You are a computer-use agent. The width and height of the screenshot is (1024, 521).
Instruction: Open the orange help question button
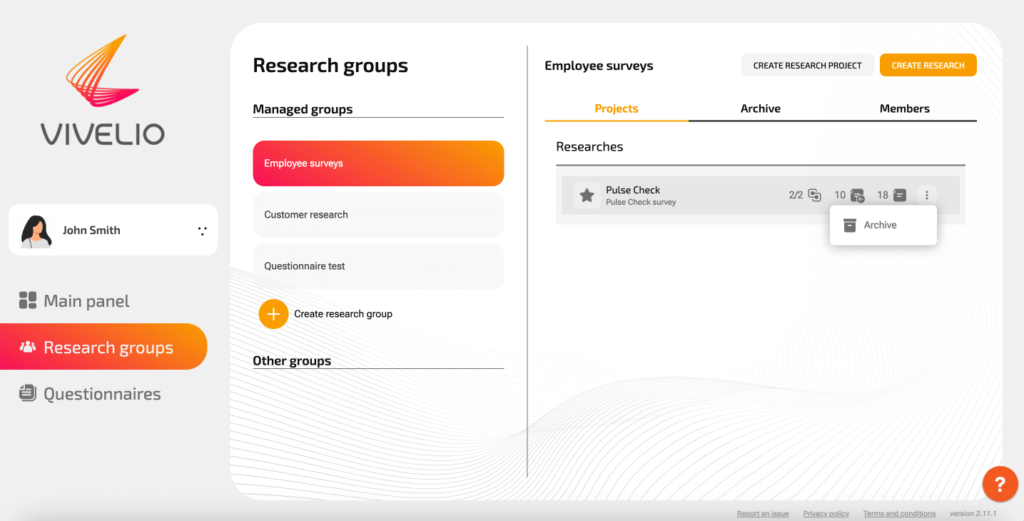(x=1000, y=484)
